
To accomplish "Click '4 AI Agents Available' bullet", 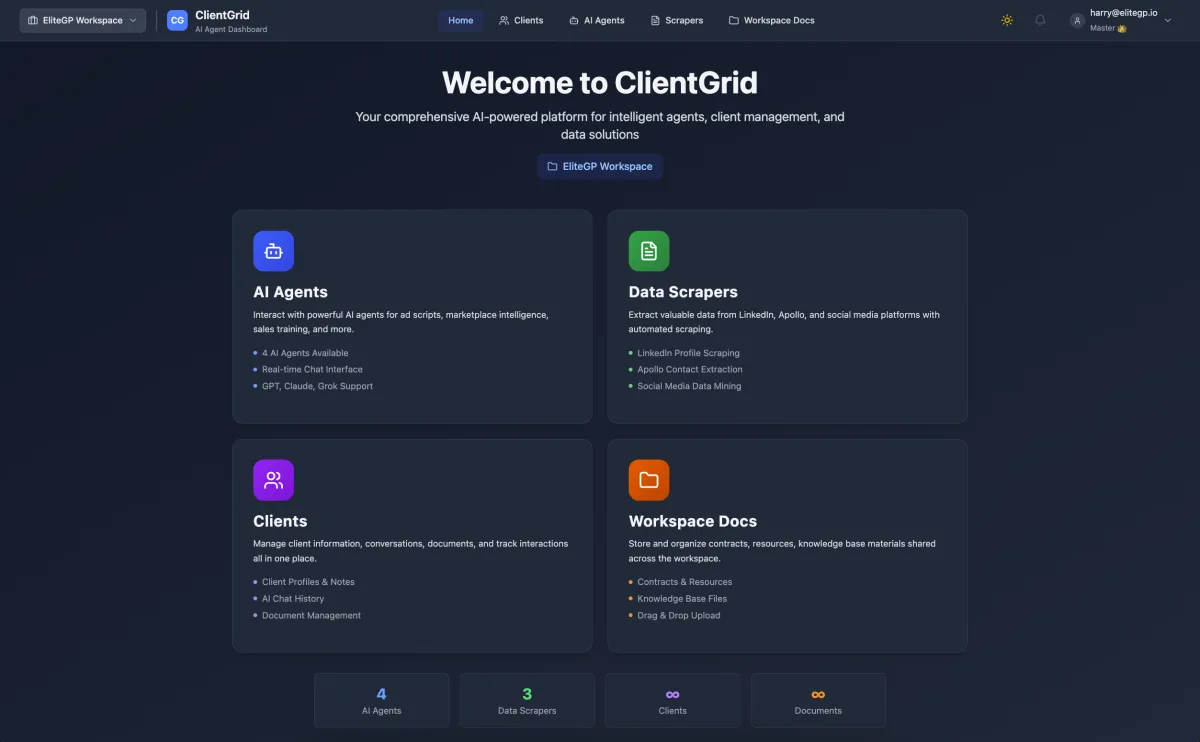I will coord(305,353).
